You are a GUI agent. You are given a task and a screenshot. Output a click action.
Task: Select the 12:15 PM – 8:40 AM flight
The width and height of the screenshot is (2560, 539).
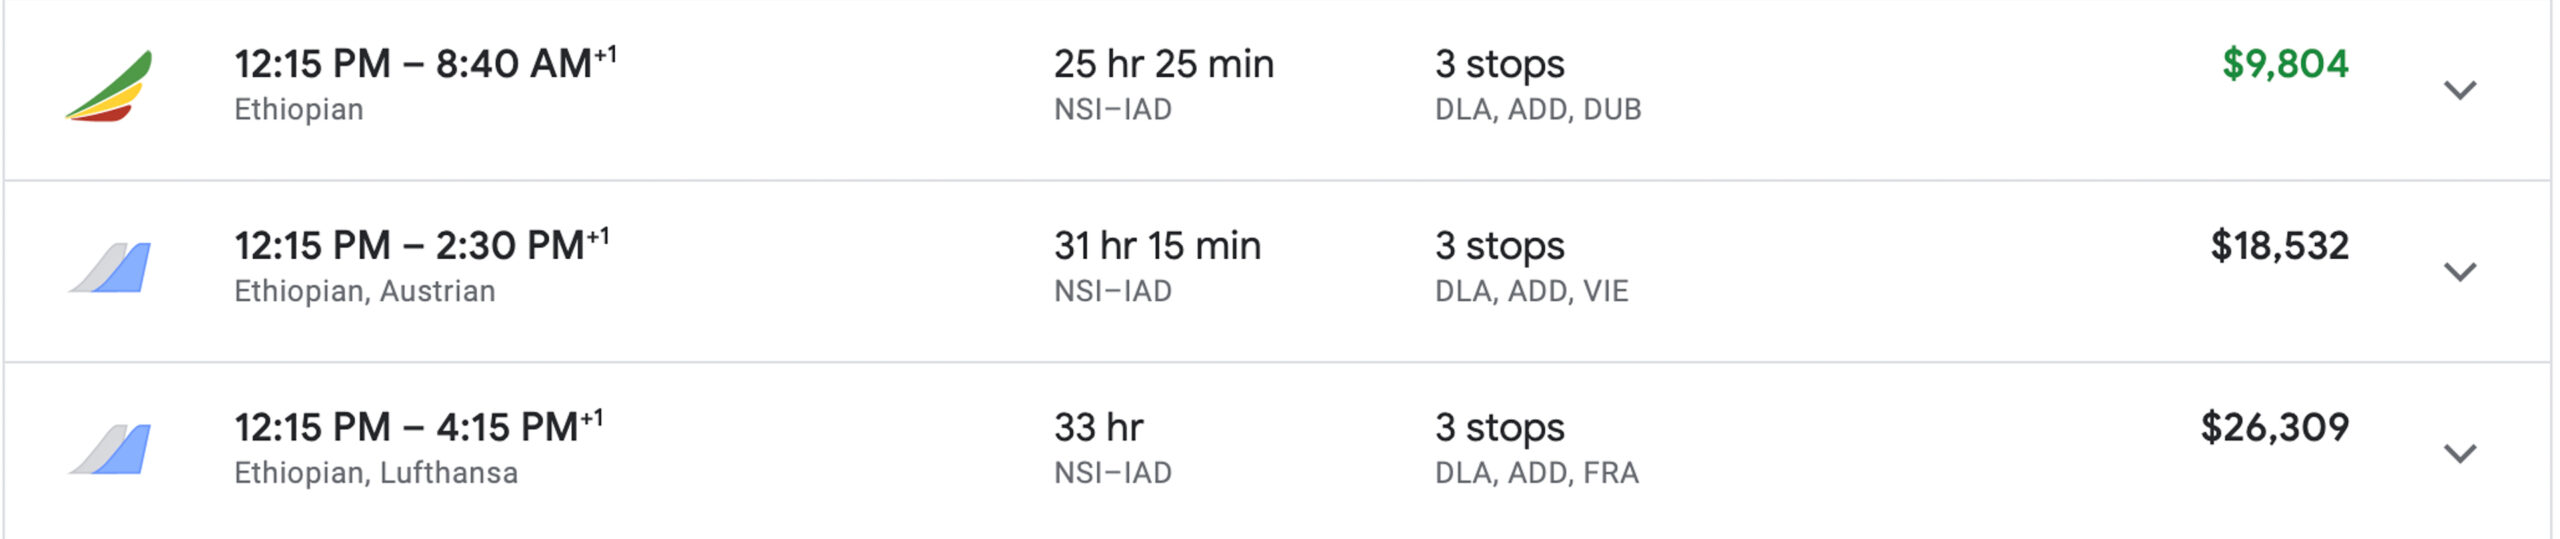click(x=1277, y=90)
